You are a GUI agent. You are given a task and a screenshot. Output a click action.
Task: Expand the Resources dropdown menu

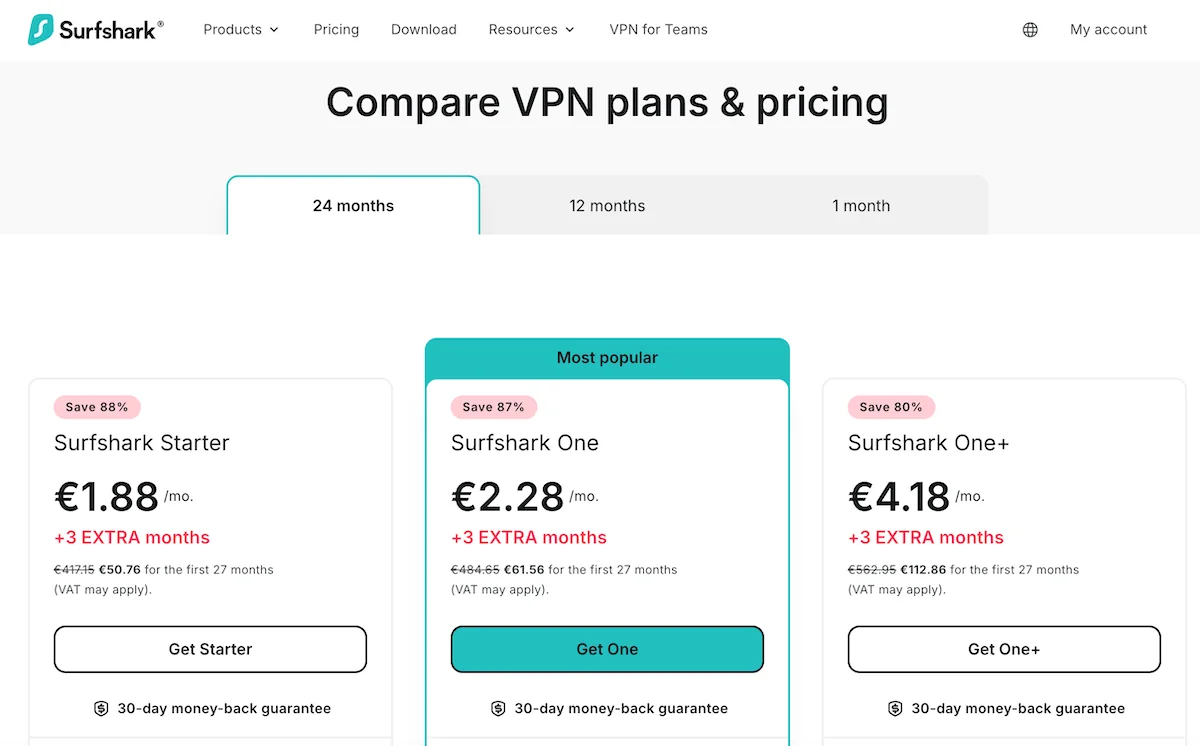coord(531,30)
